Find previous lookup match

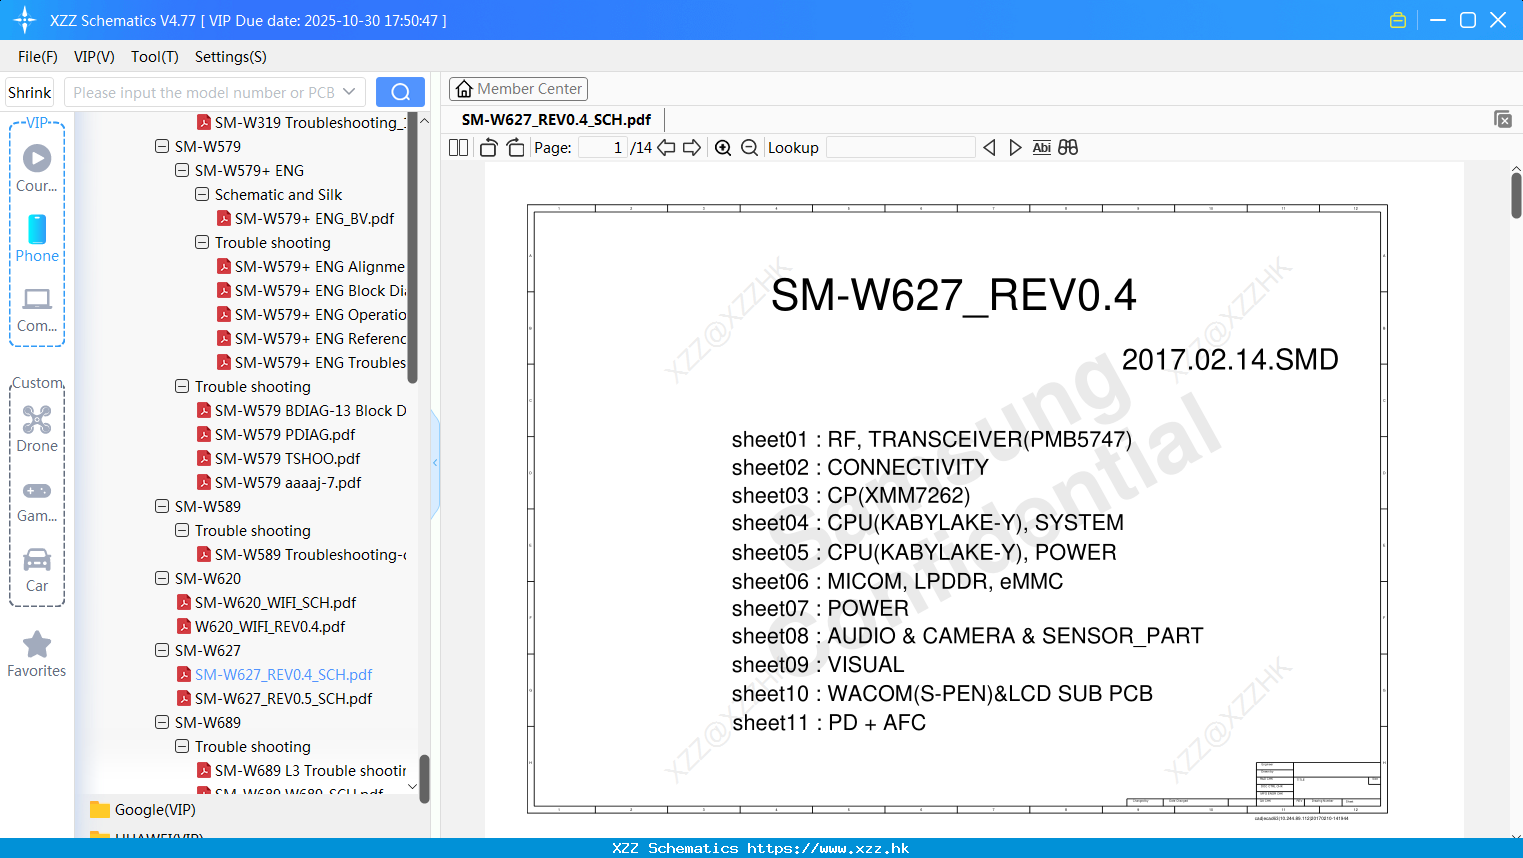989,147
